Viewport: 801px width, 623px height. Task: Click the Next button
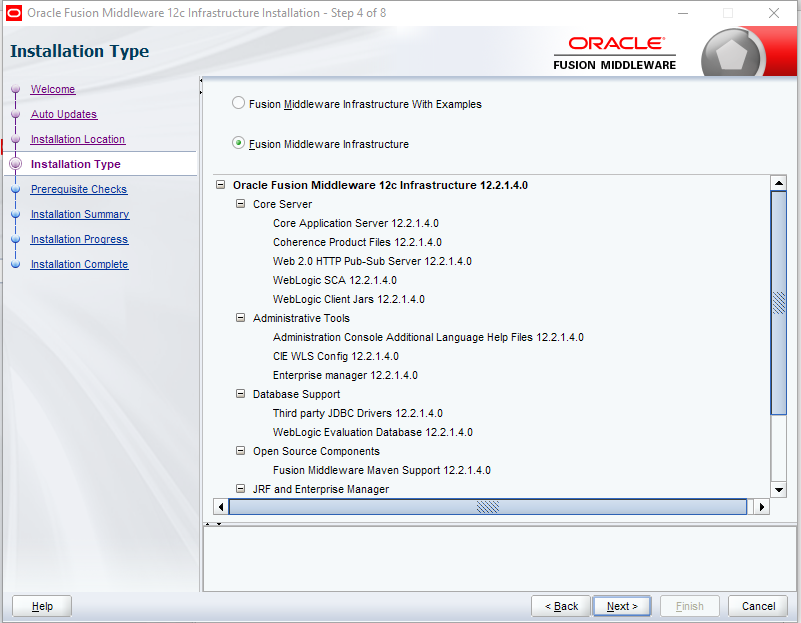[622, 606]
